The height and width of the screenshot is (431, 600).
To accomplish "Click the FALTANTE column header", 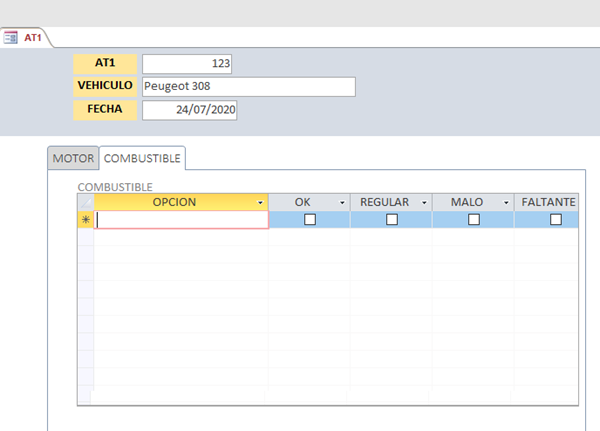I will [546, 202].
